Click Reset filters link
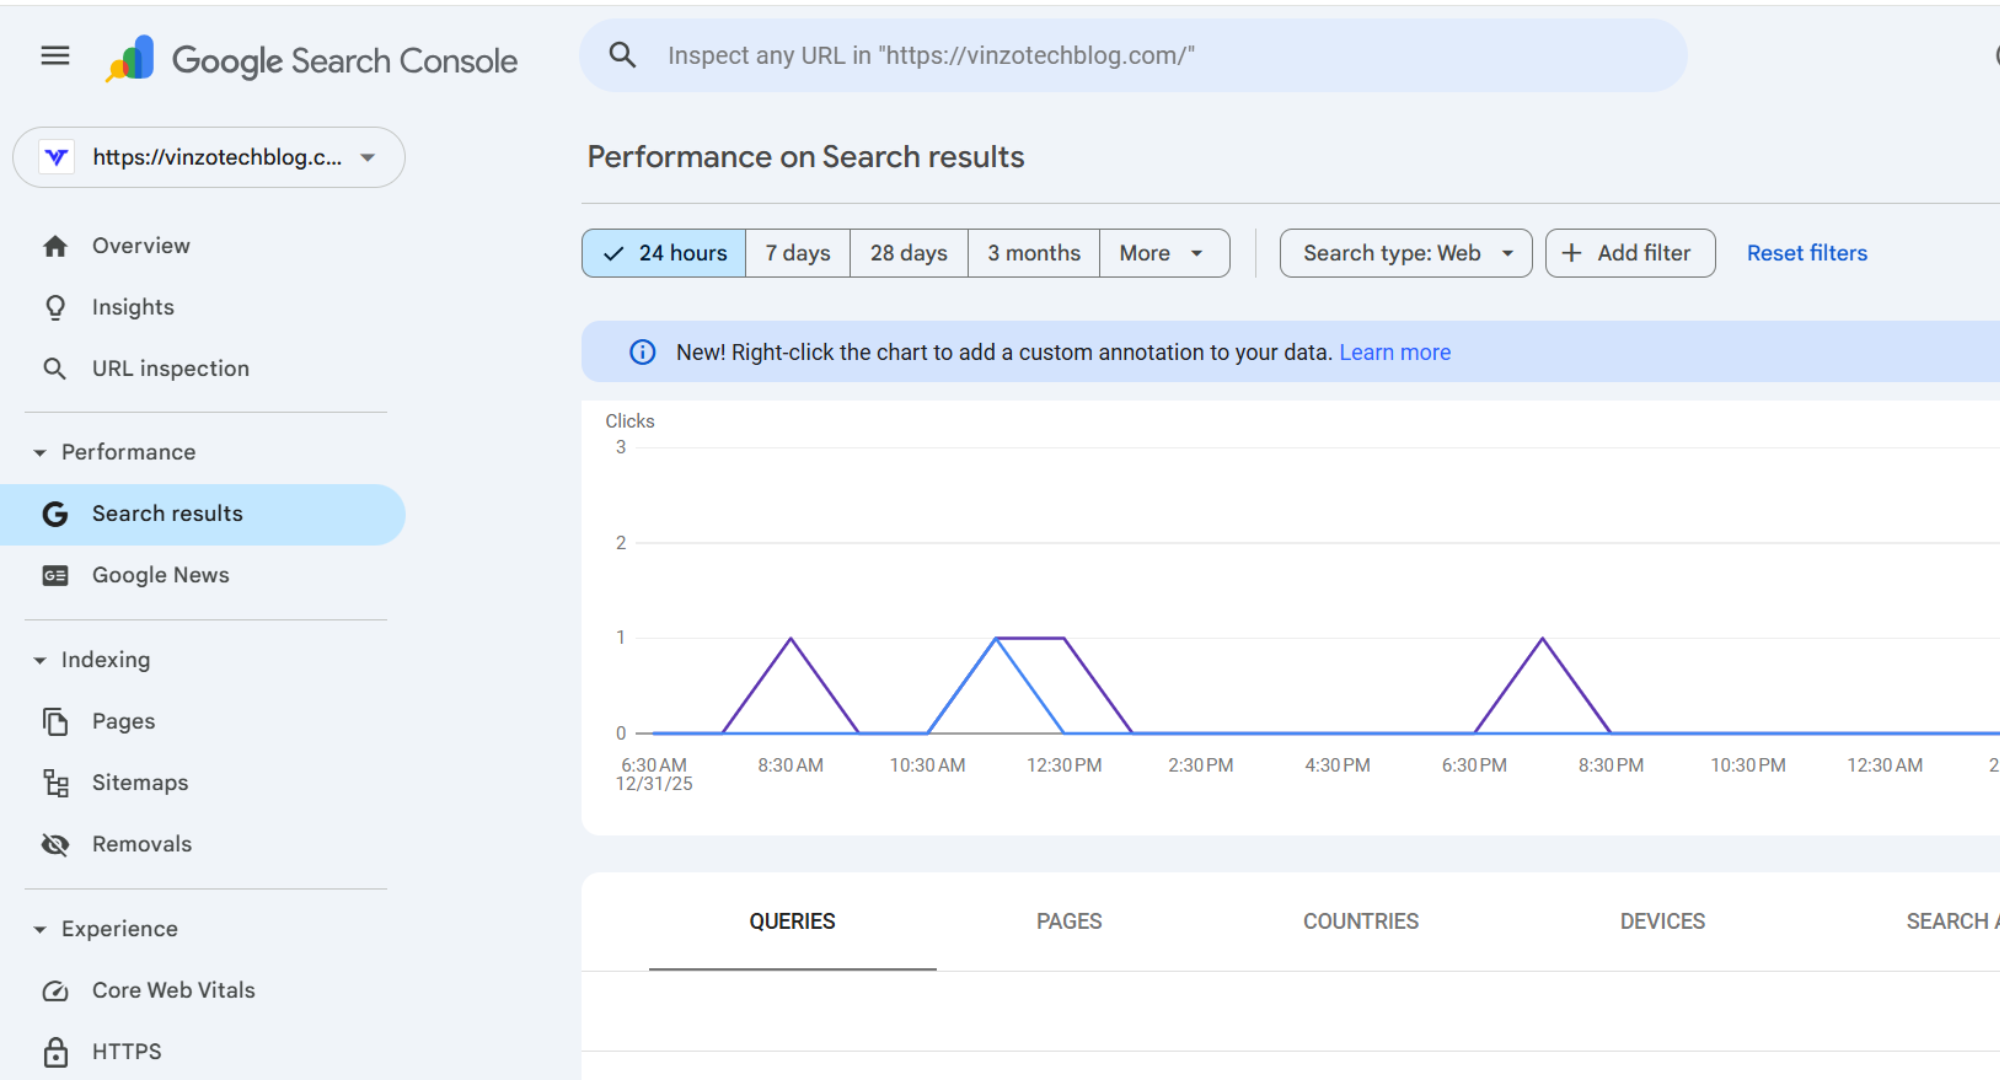 point(1806,253)
